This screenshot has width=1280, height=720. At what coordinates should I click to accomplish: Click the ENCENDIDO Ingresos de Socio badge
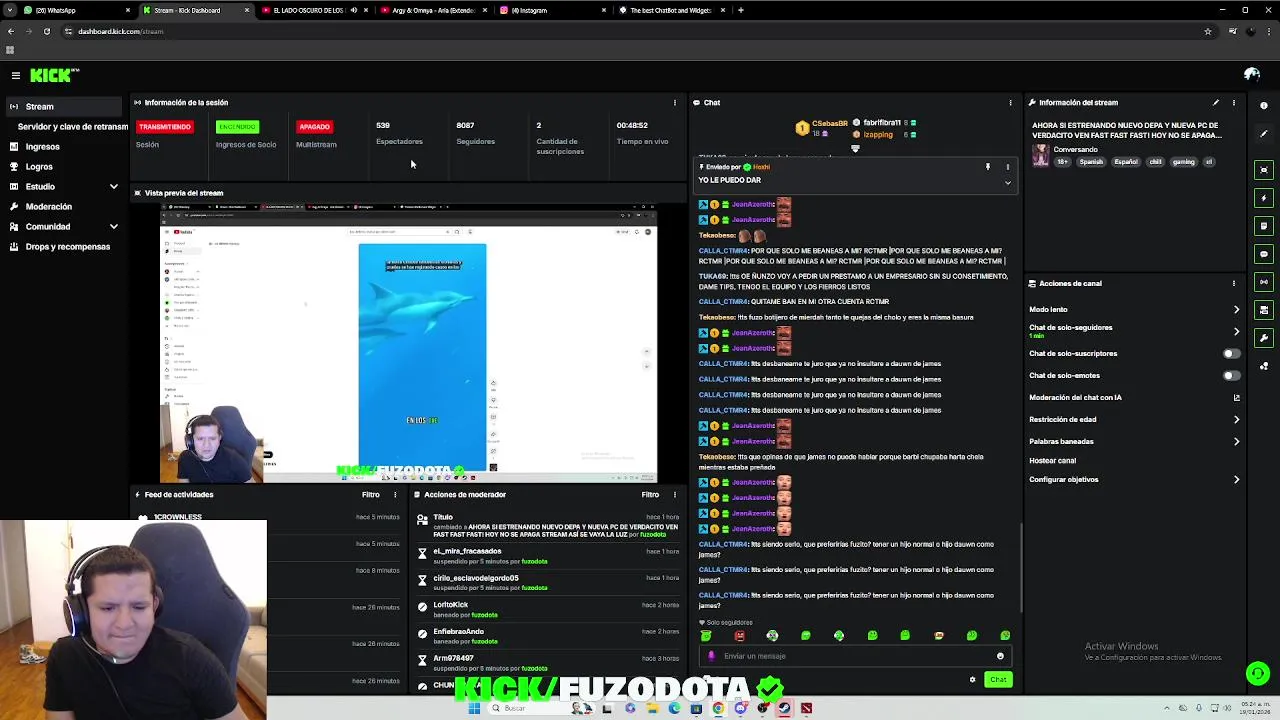click(237, 127)
